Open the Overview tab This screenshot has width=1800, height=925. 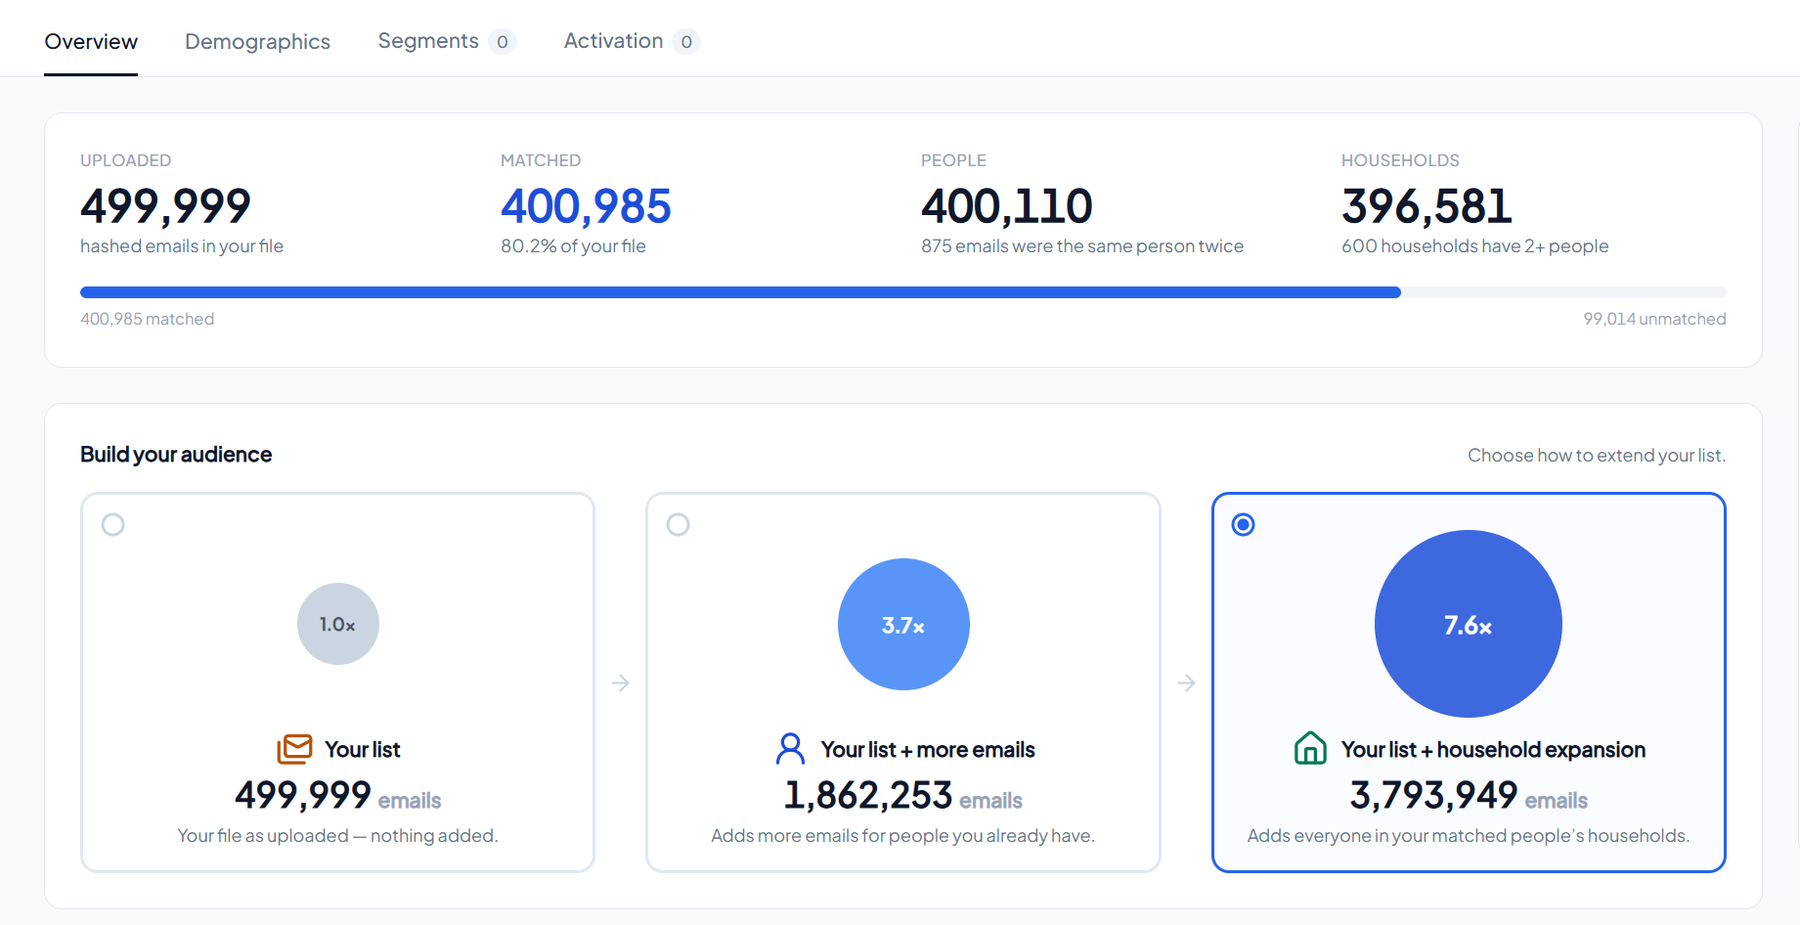pyautogui.click(x=91, y=41)
